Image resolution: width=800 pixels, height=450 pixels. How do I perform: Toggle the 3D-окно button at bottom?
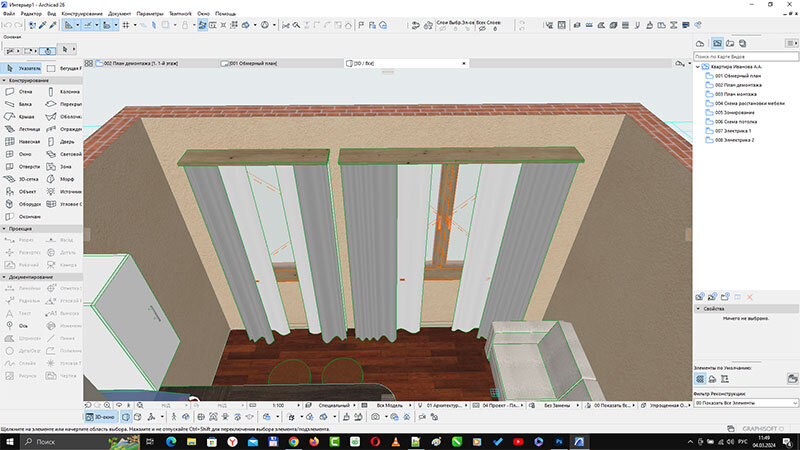pos(100,417)
